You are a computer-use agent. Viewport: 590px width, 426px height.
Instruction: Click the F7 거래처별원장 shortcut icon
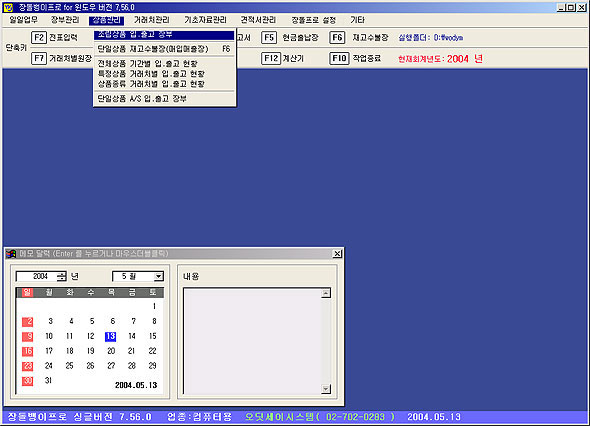click(39, 58)
